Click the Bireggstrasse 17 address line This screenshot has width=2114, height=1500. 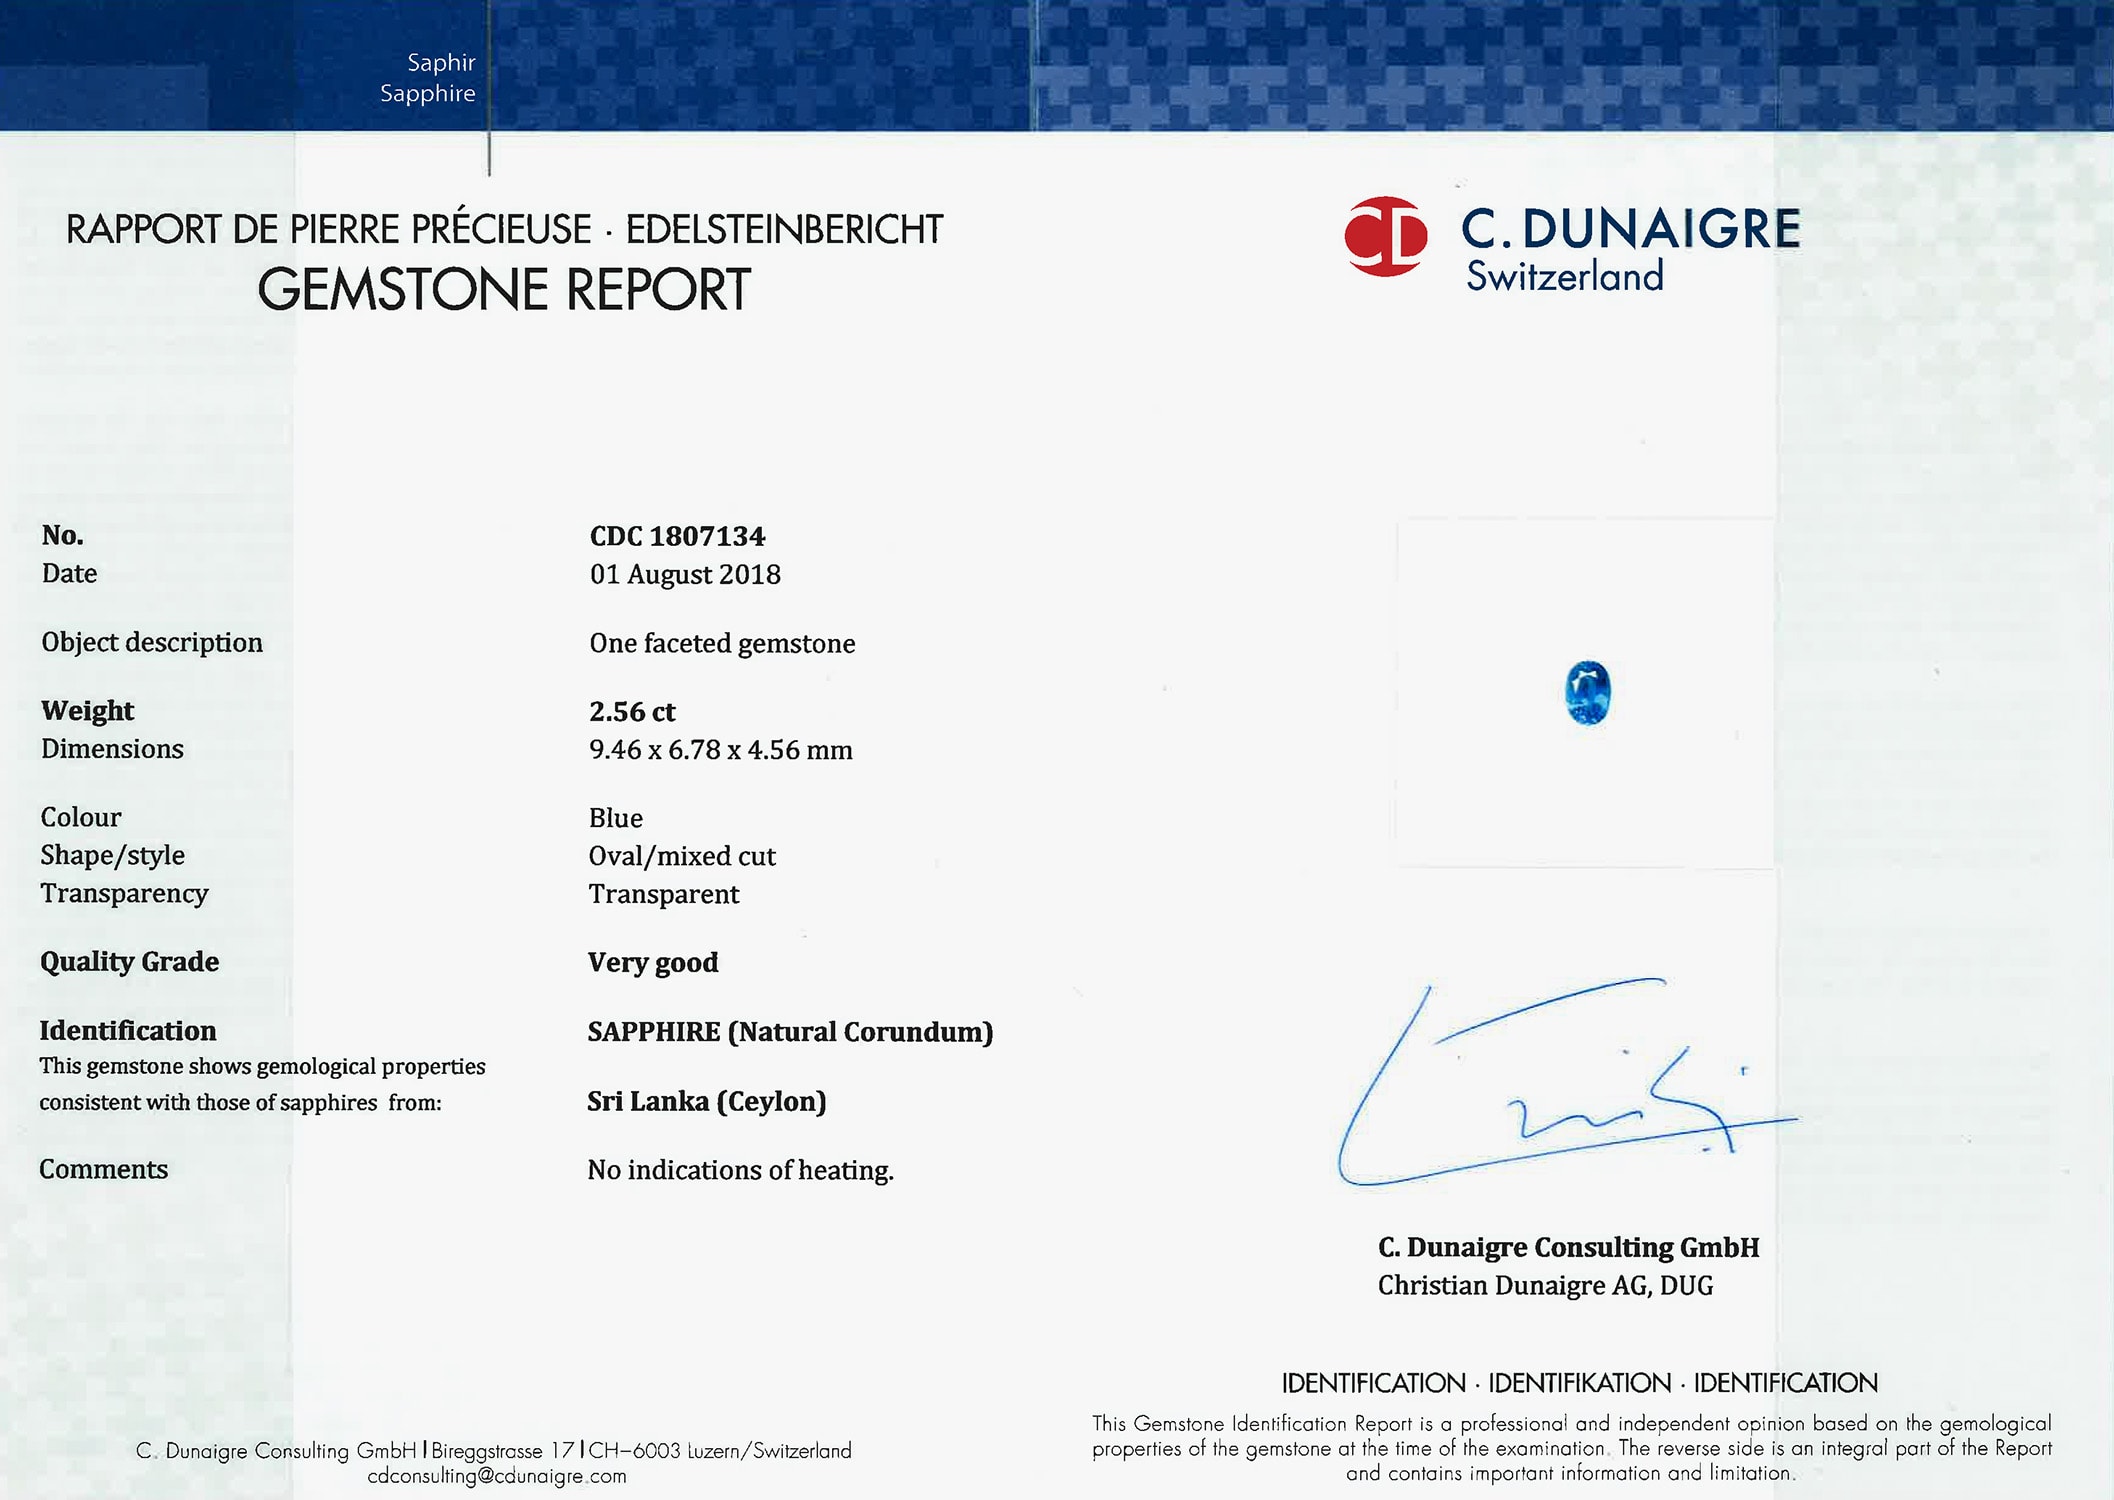tap(503, 1450)
